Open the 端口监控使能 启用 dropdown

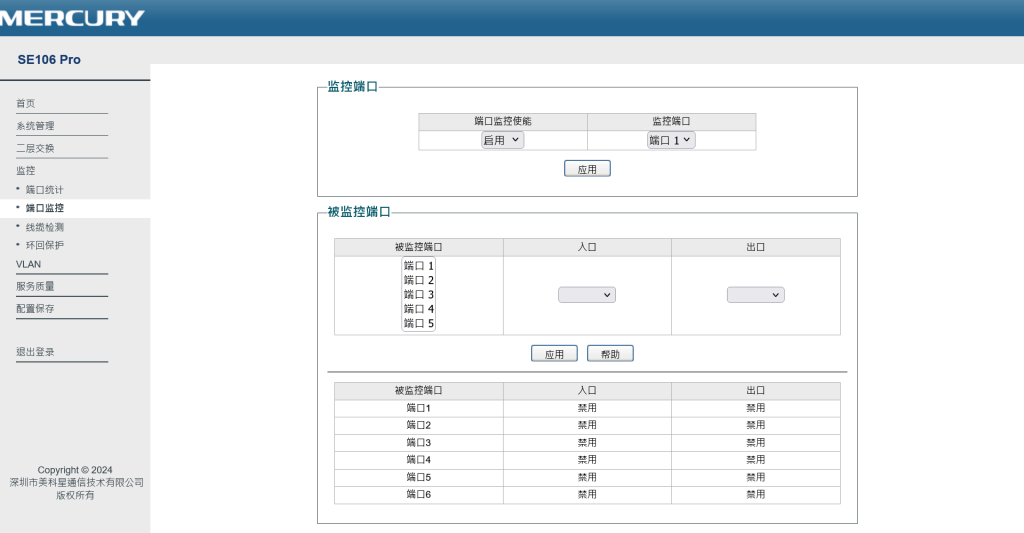click(502, 140)
